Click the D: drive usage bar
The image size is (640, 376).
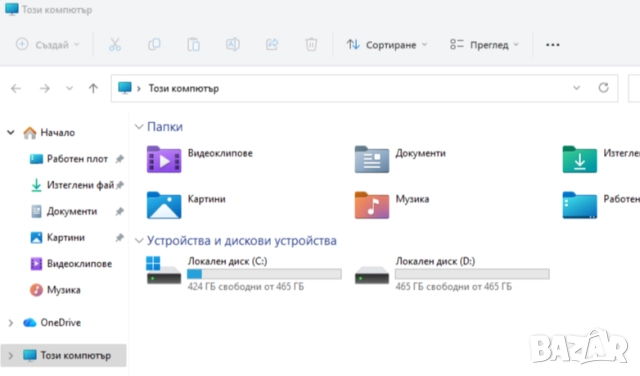tap(472, 274)
